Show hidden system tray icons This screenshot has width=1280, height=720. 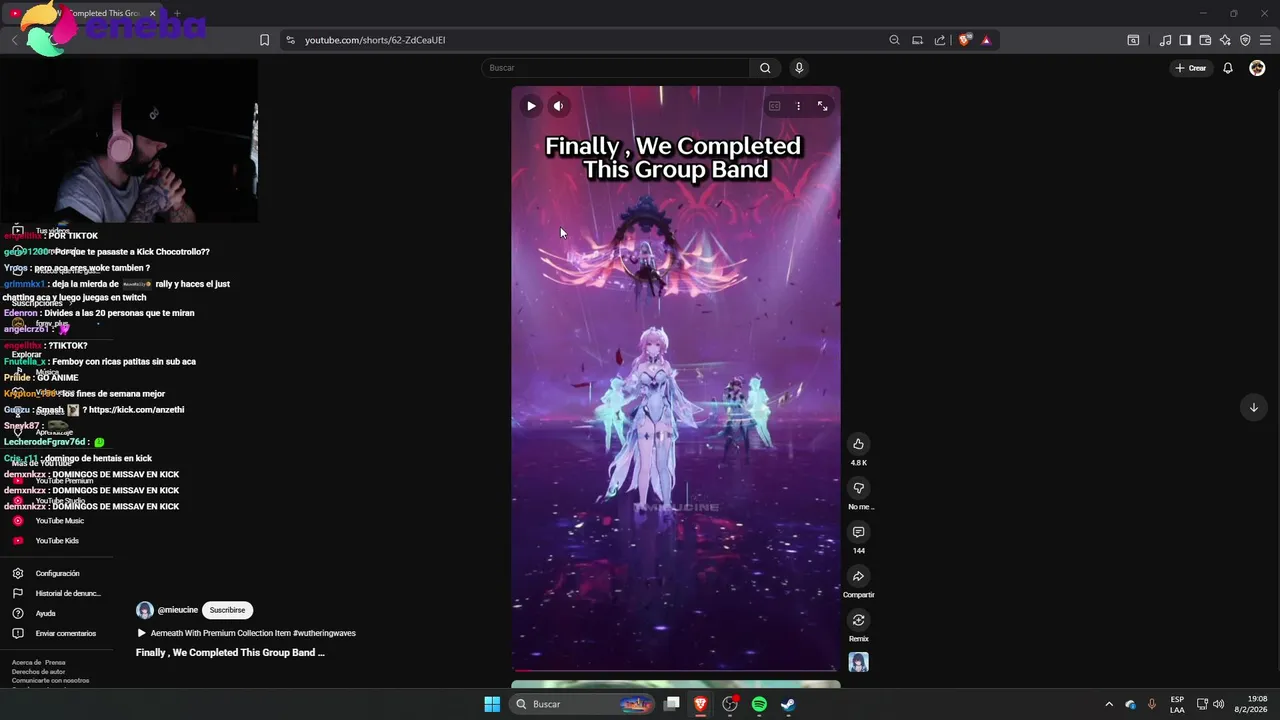tap(1108, 704)
